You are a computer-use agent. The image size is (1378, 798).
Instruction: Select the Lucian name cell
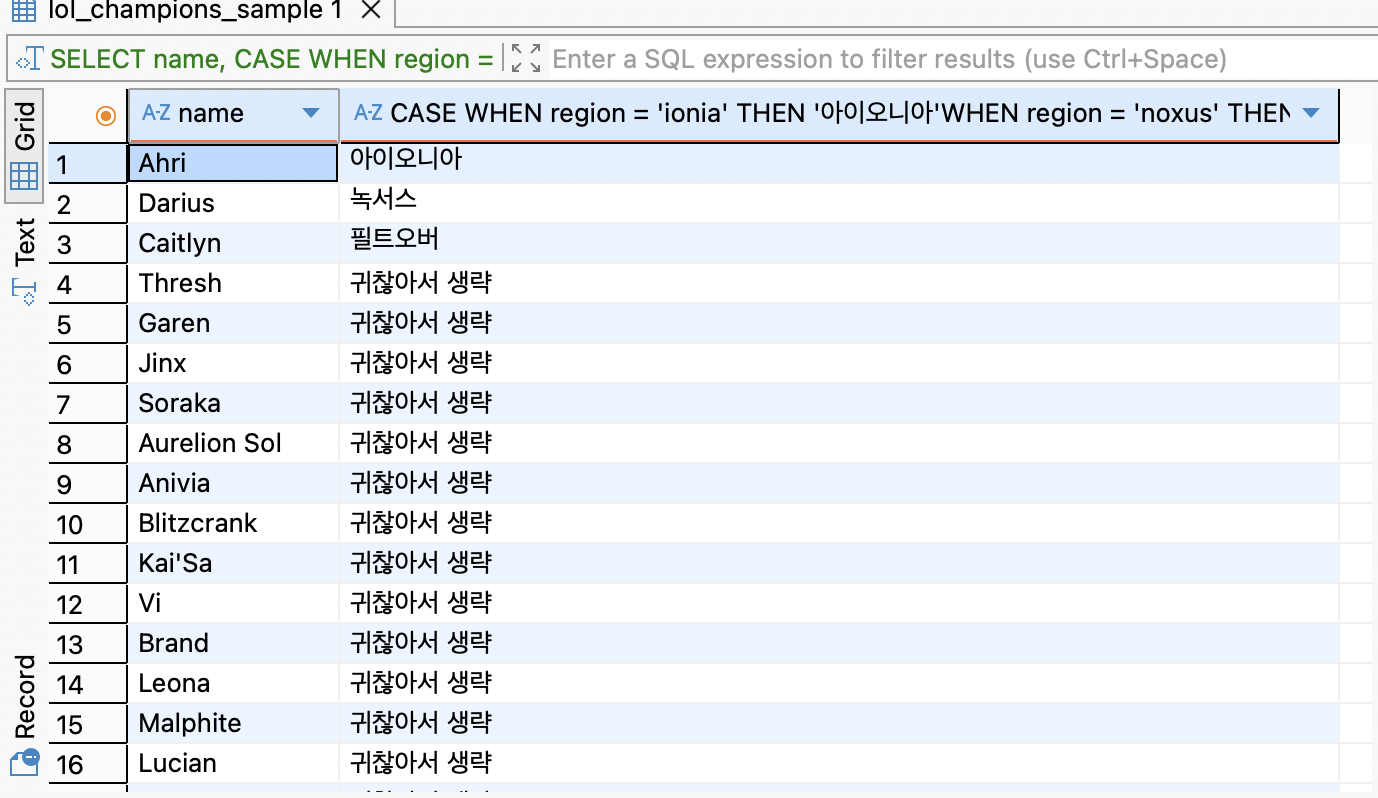(233, 763)
